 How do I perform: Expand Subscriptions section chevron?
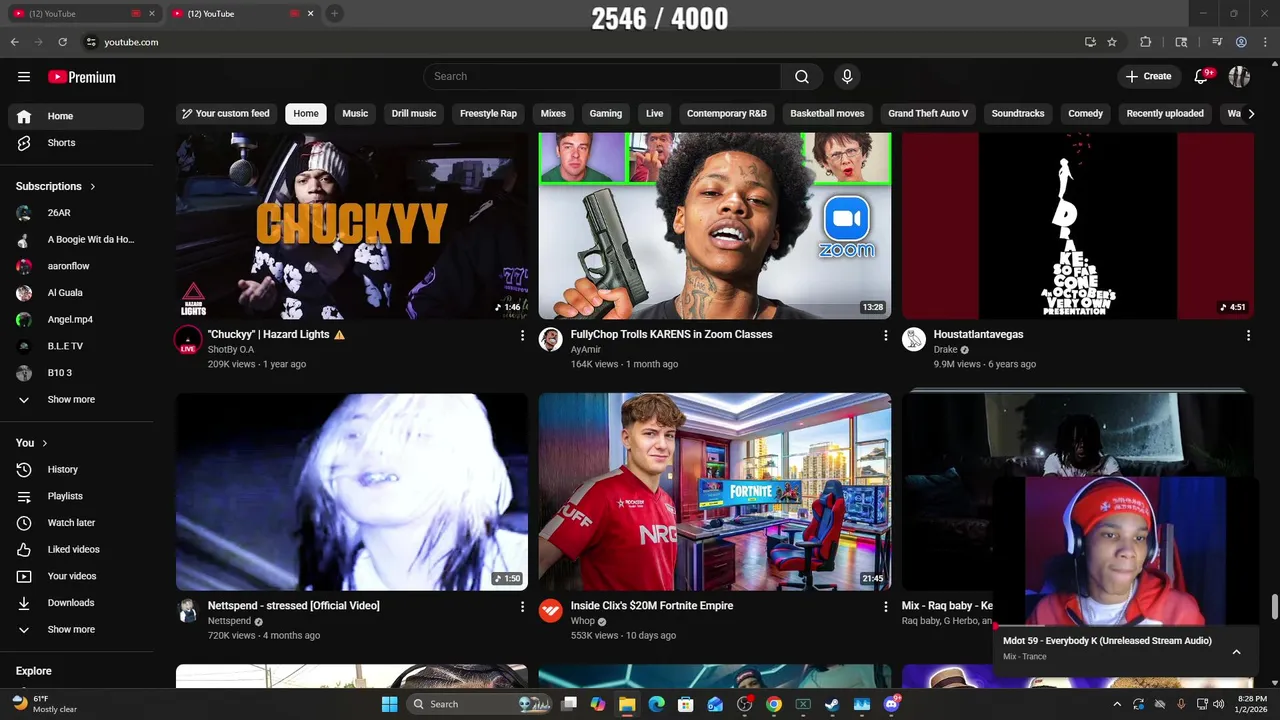pos(93,186)
